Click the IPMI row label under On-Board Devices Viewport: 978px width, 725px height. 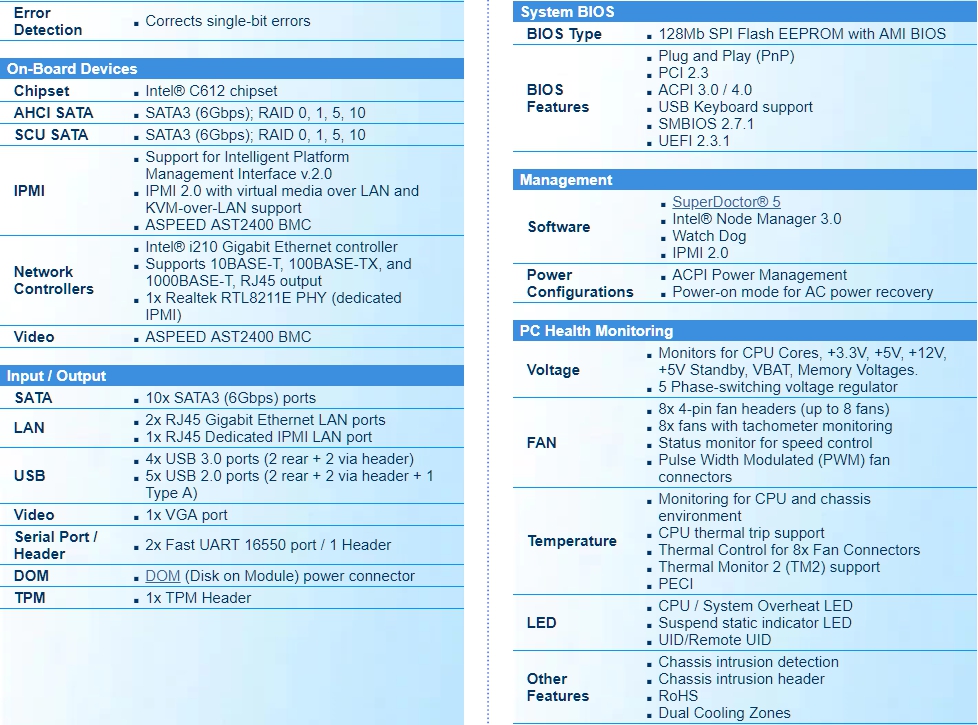(30, 191)
